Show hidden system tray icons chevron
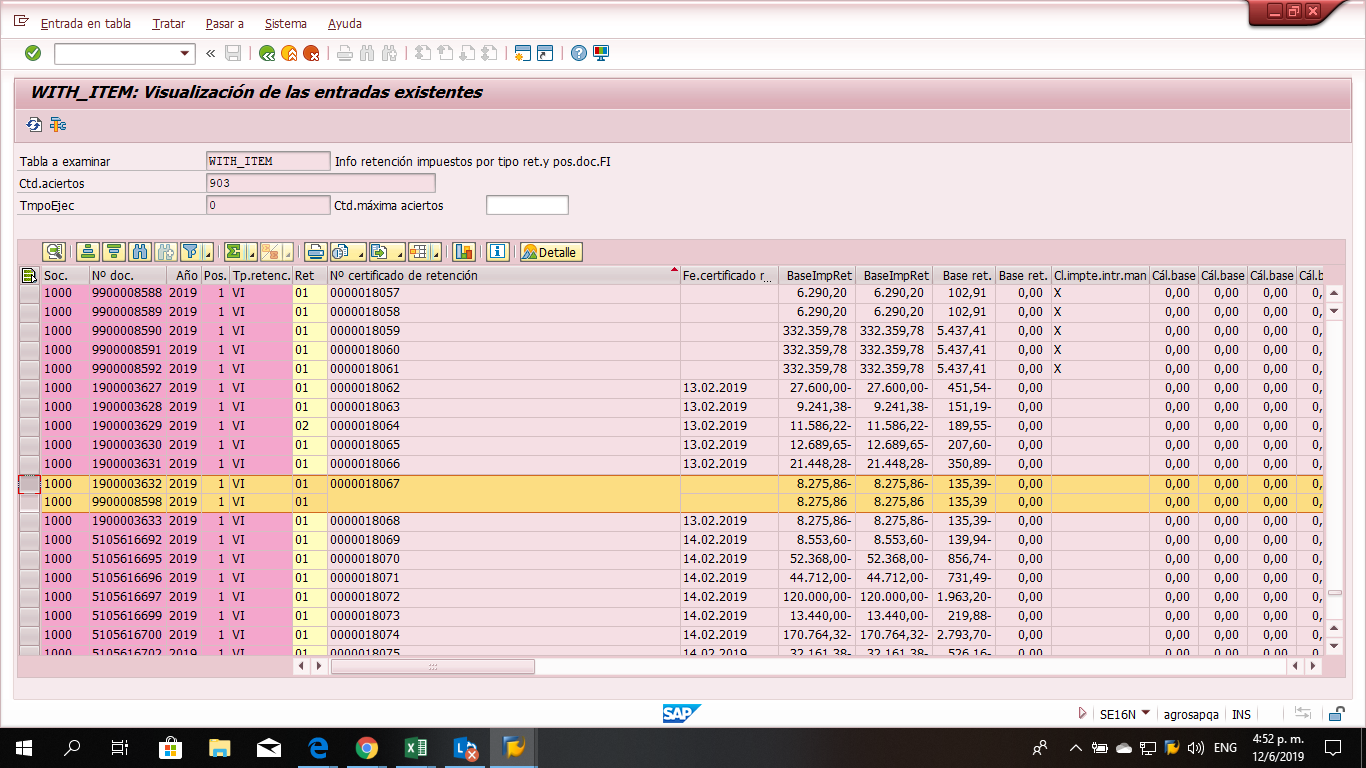This screenshot has height=768, width=1366. [1075, 747]
